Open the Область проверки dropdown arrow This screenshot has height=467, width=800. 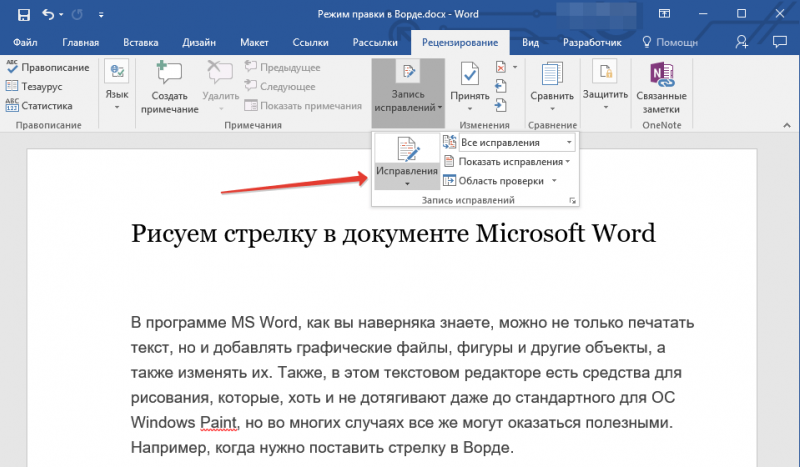tap(554, 181)
